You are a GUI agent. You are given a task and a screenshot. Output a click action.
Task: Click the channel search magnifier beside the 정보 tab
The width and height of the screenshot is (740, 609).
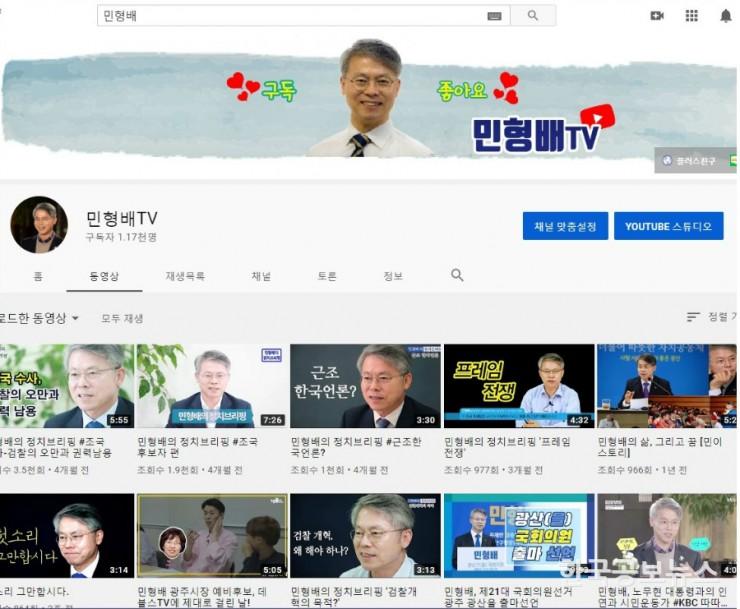457,275
